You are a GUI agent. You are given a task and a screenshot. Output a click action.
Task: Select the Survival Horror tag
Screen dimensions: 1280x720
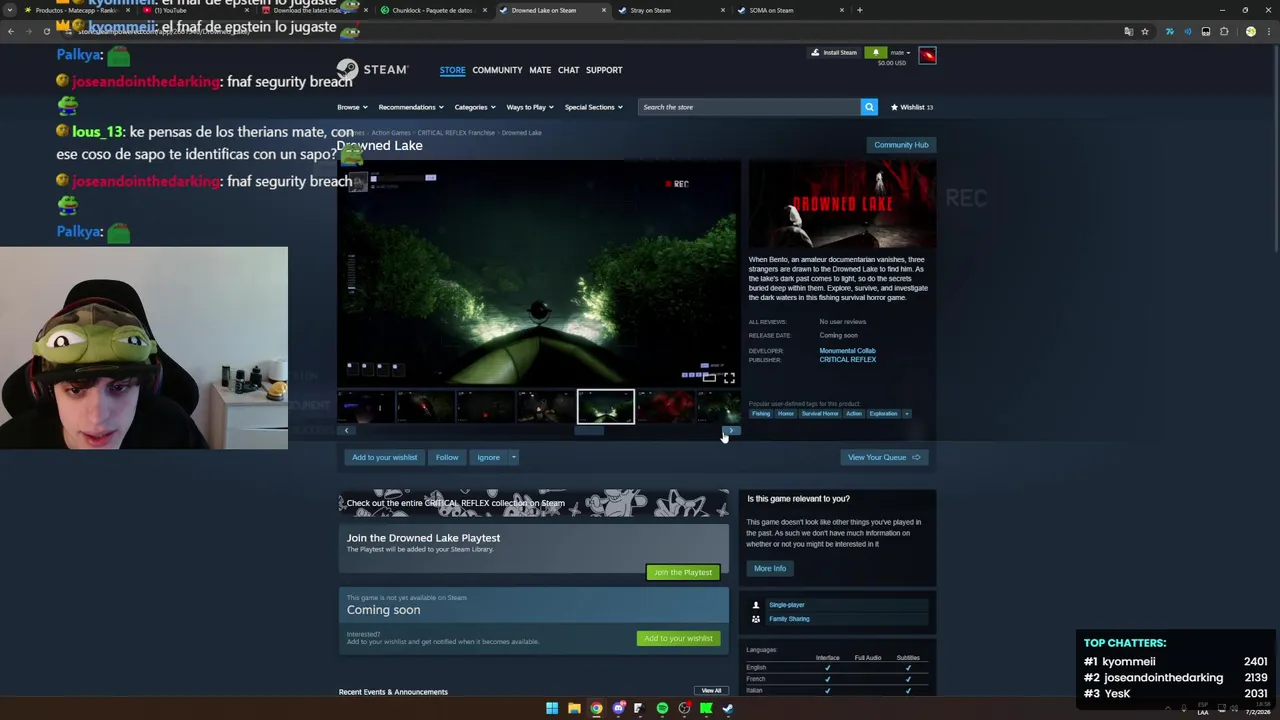819,414
